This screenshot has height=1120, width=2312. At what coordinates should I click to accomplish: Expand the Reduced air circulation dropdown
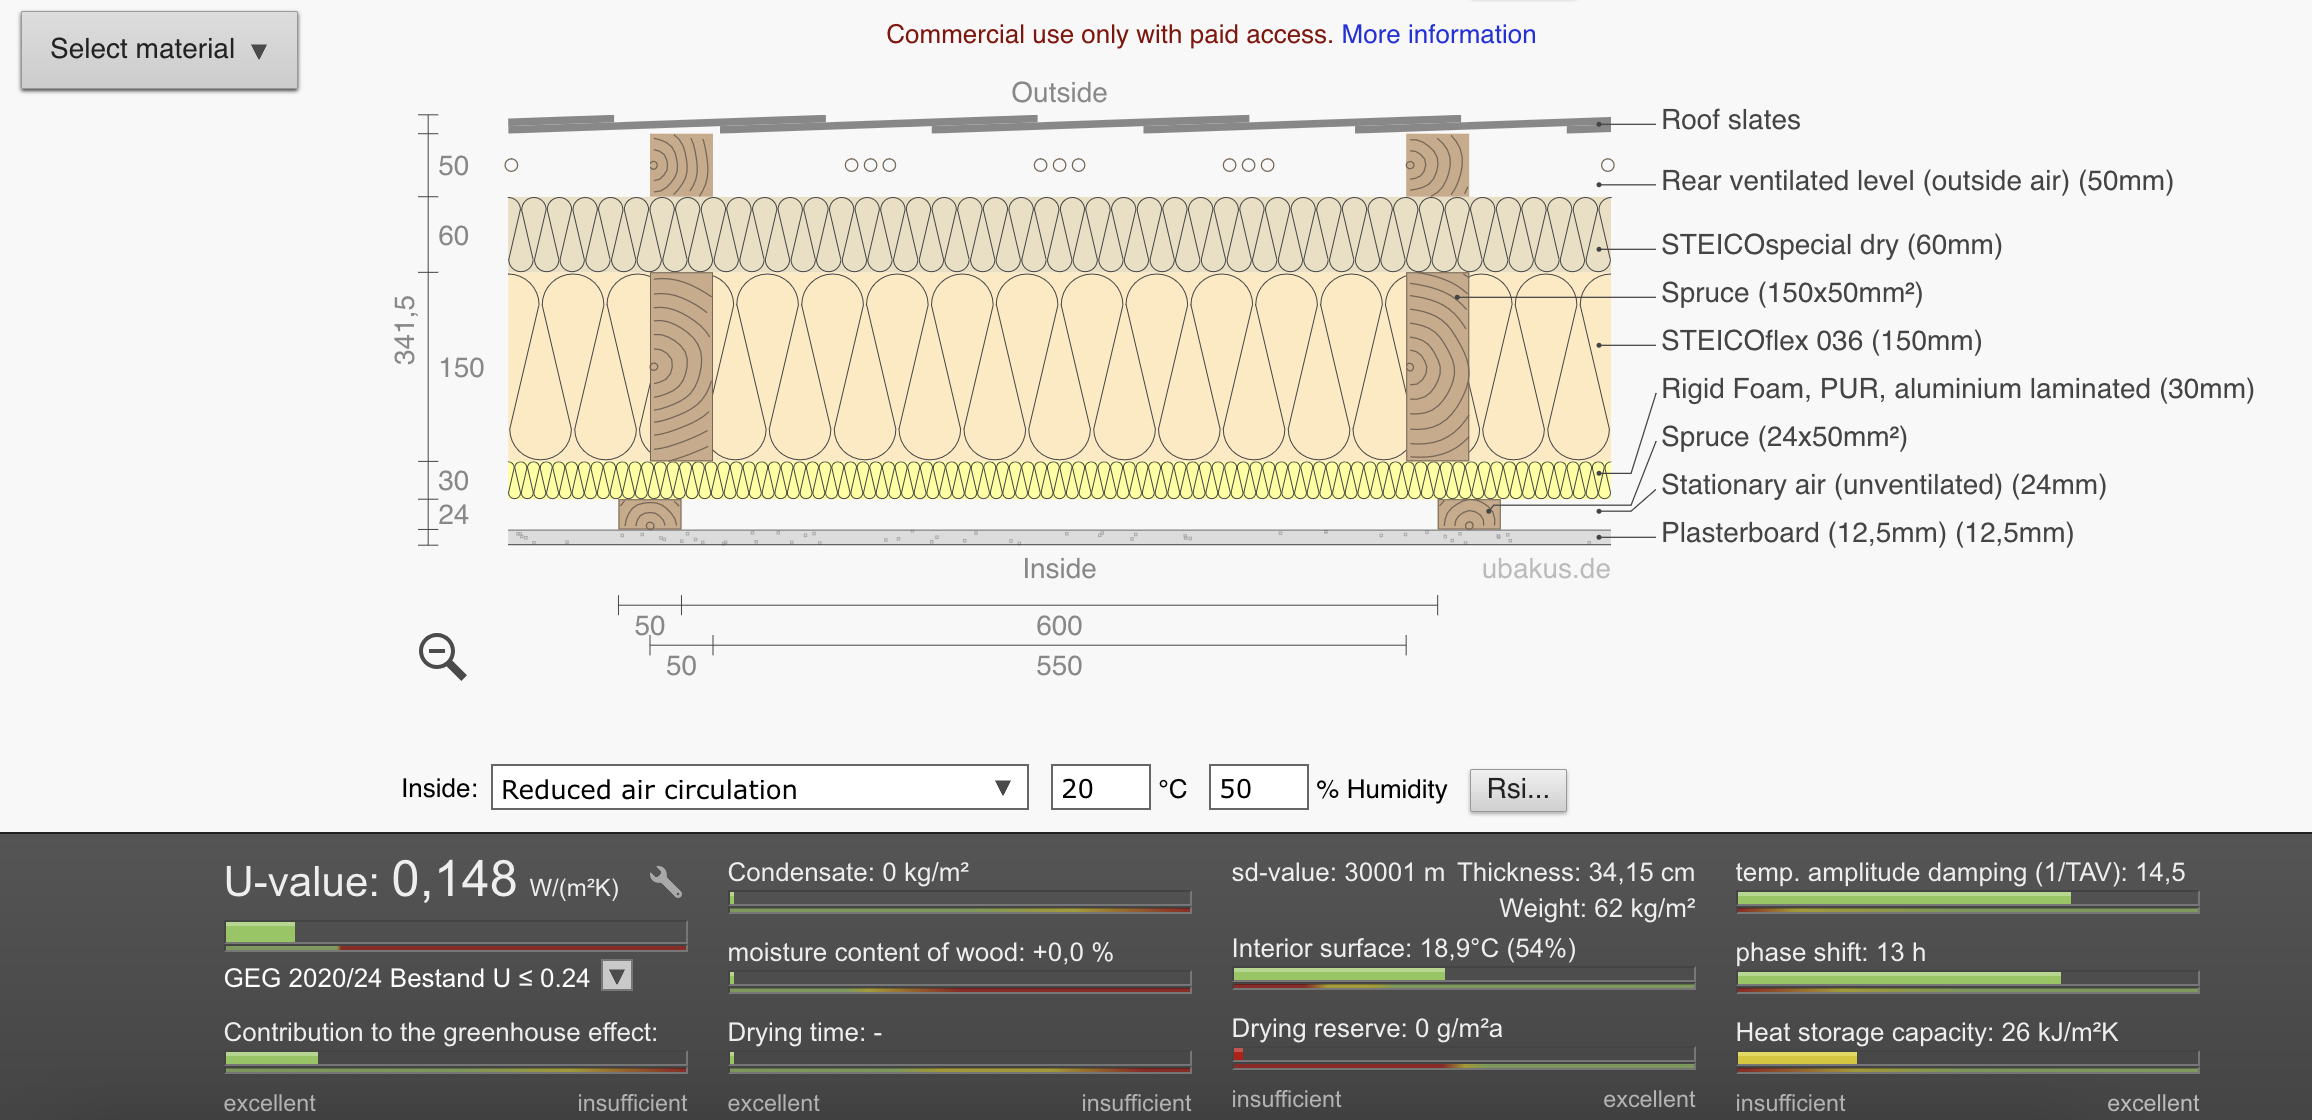pyautogui.click(x=759, y=788)
